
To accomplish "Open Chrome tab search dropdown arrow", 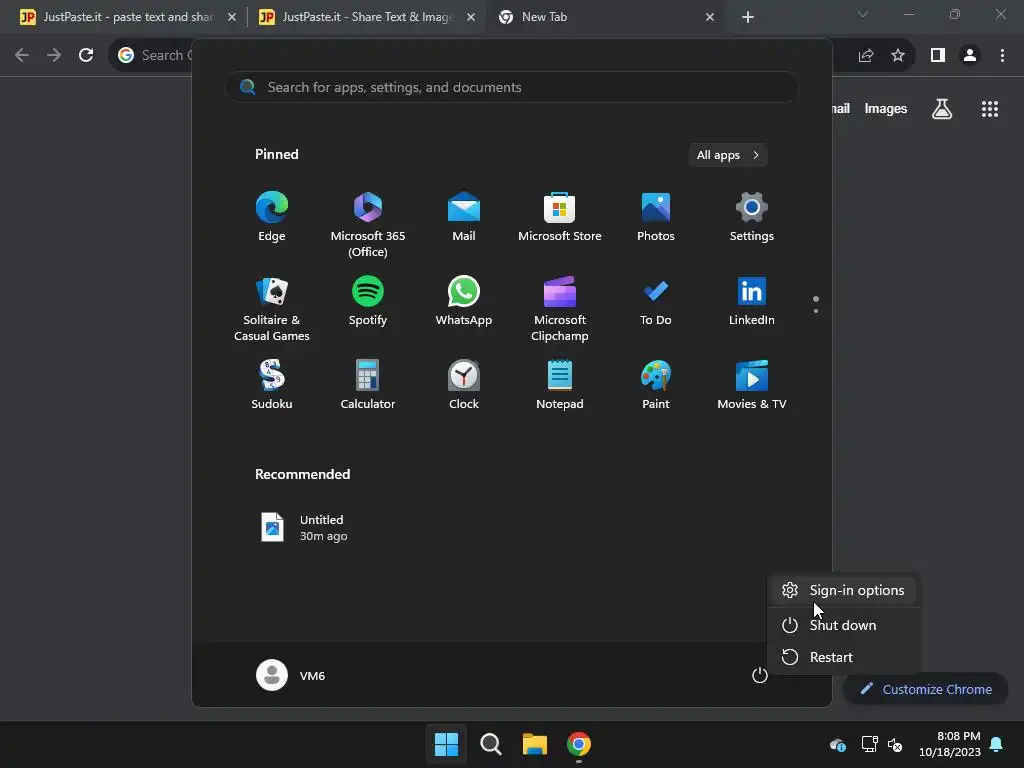I will point(863,14).
